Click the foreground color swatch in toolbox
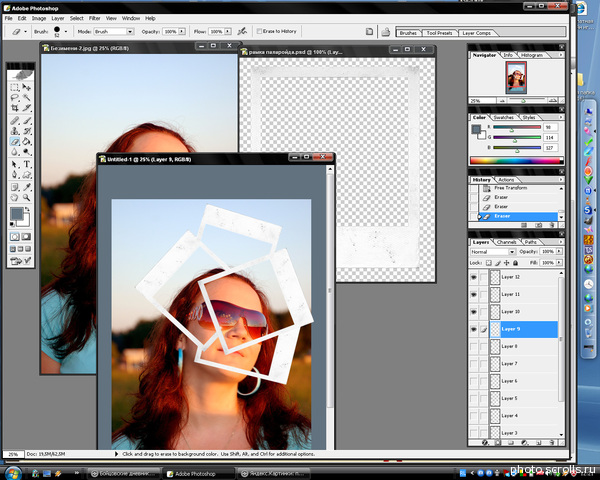This screenshot has height=480, width=600. [x=16, y=214]
